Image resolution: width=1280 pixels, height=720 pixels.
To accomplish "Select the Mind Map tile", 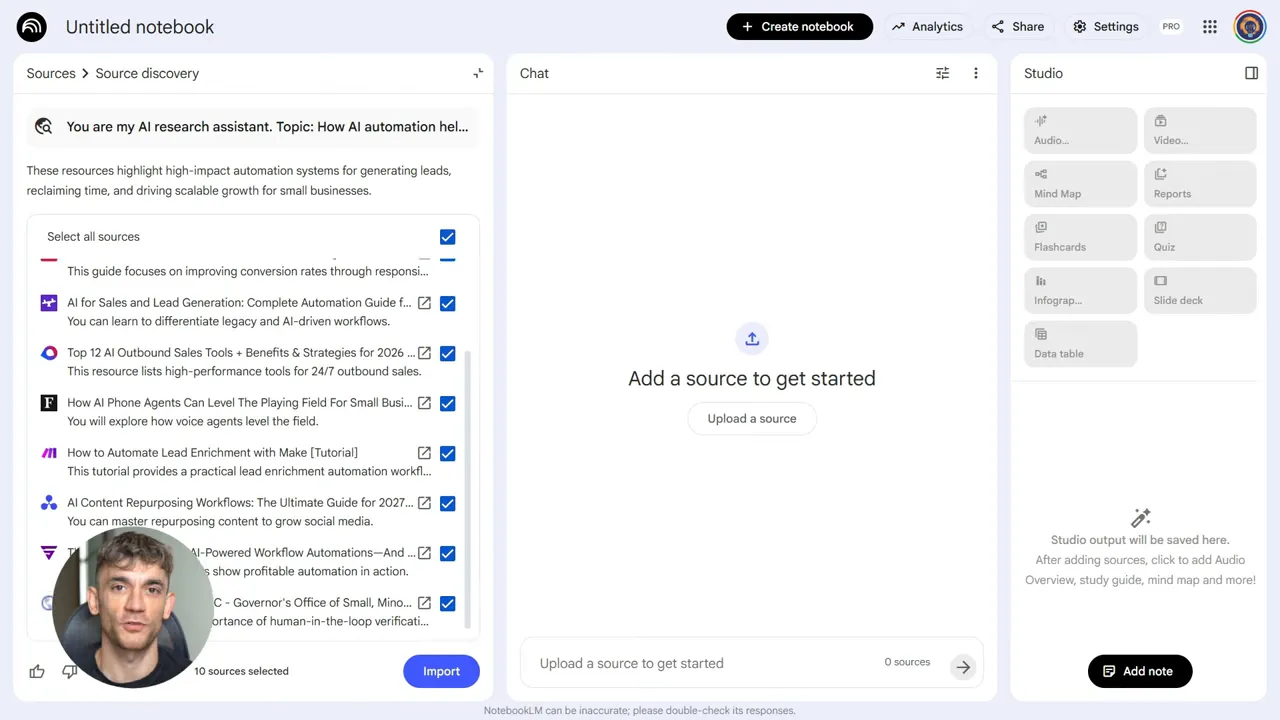I will click(x=1080, y=183).
